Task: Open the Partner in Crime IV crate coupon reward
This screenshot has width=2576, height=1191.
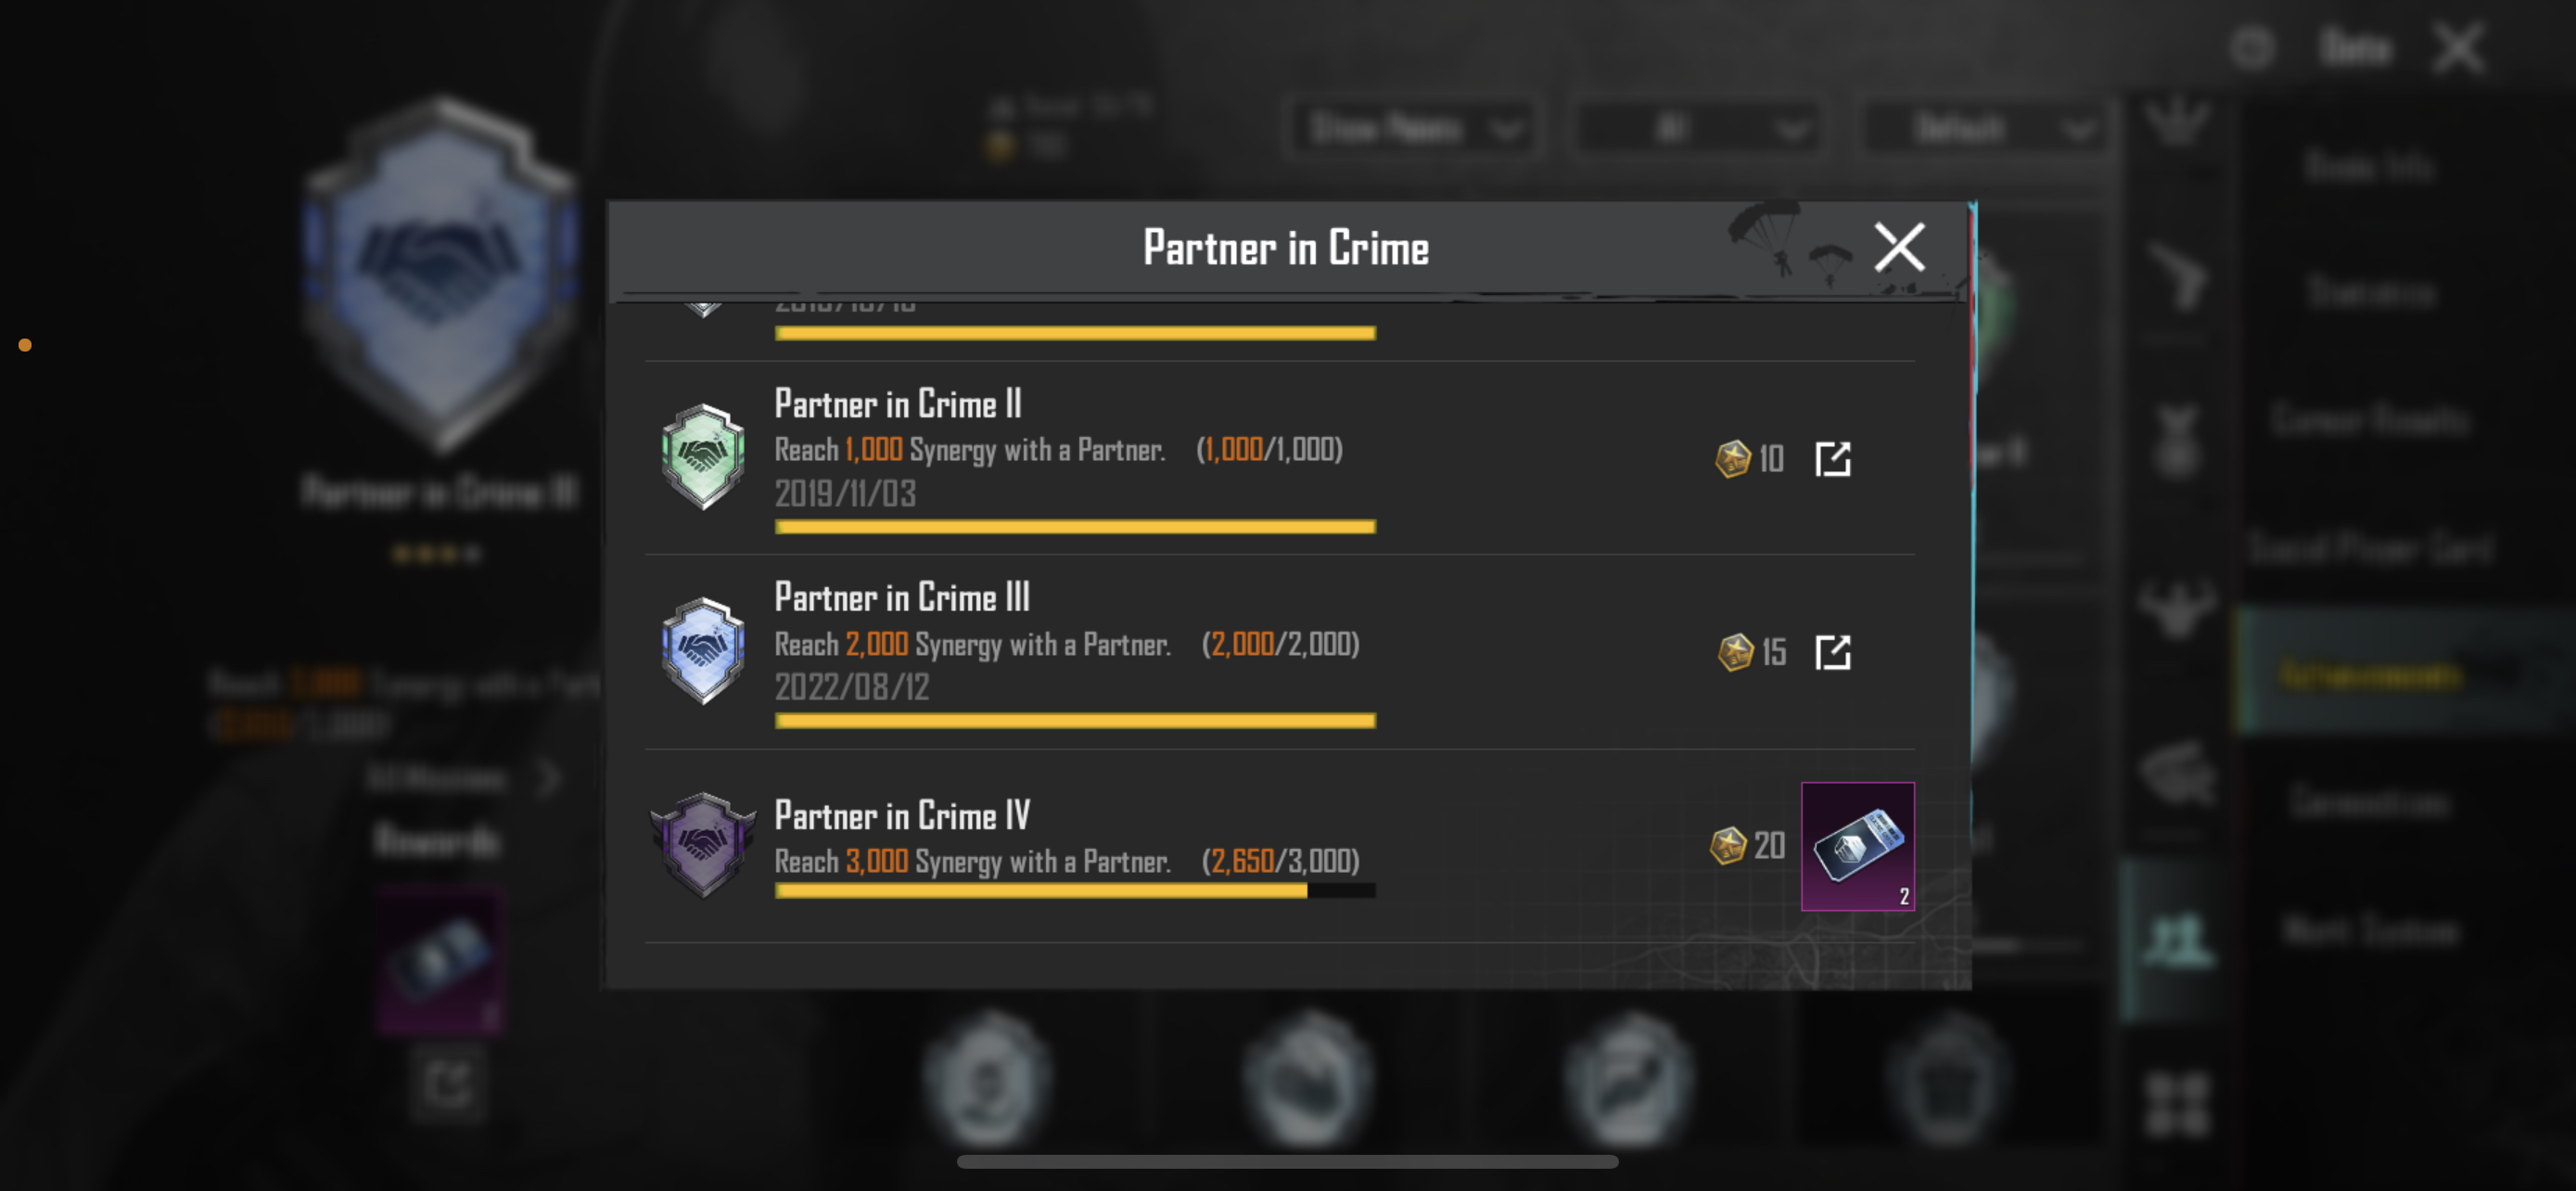Action: (1857, 846)
